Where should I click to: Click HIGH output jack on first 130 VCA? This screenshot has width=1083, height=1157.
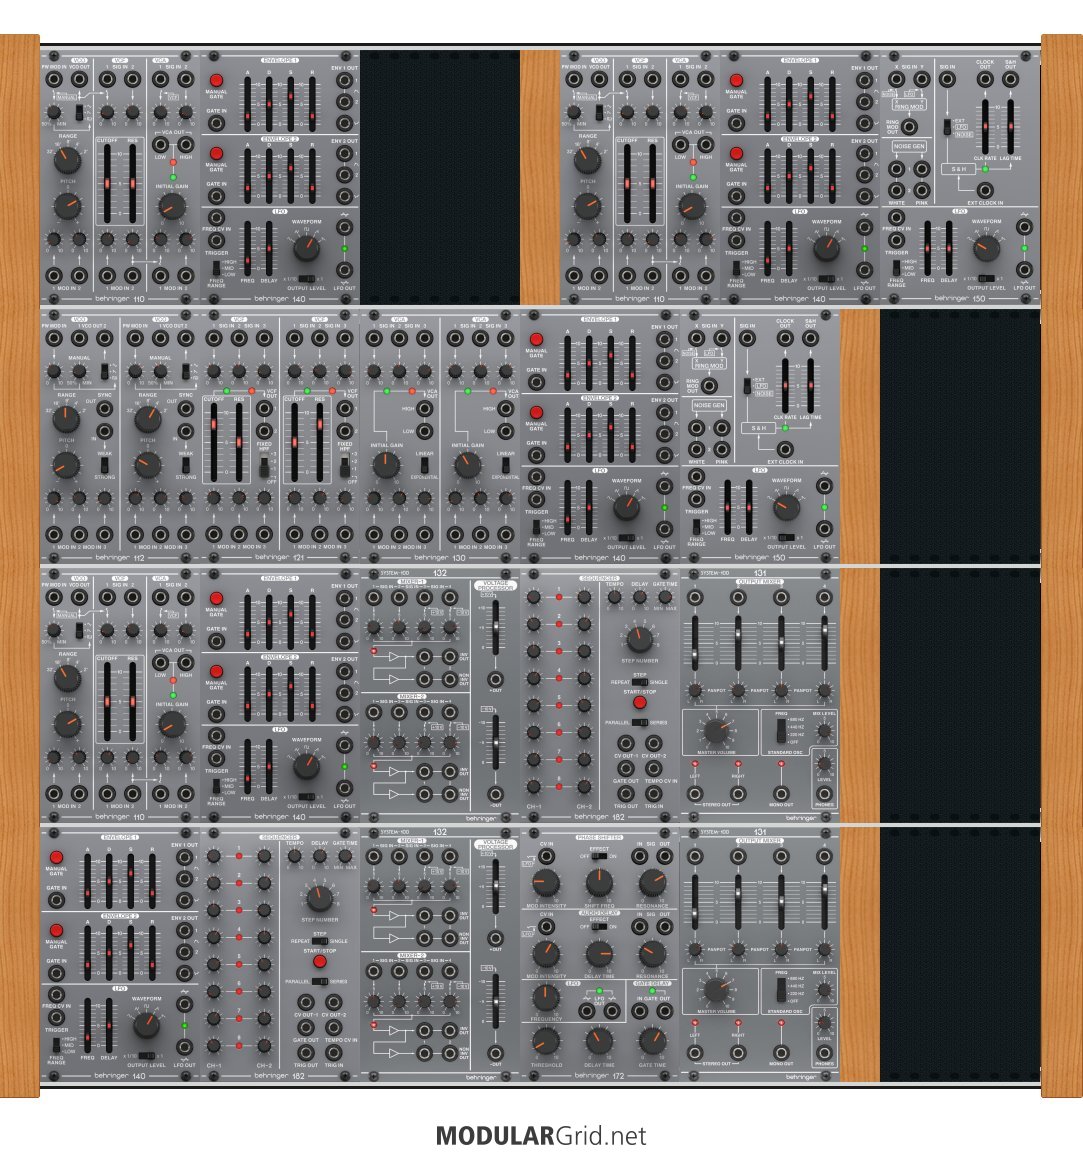424,409
